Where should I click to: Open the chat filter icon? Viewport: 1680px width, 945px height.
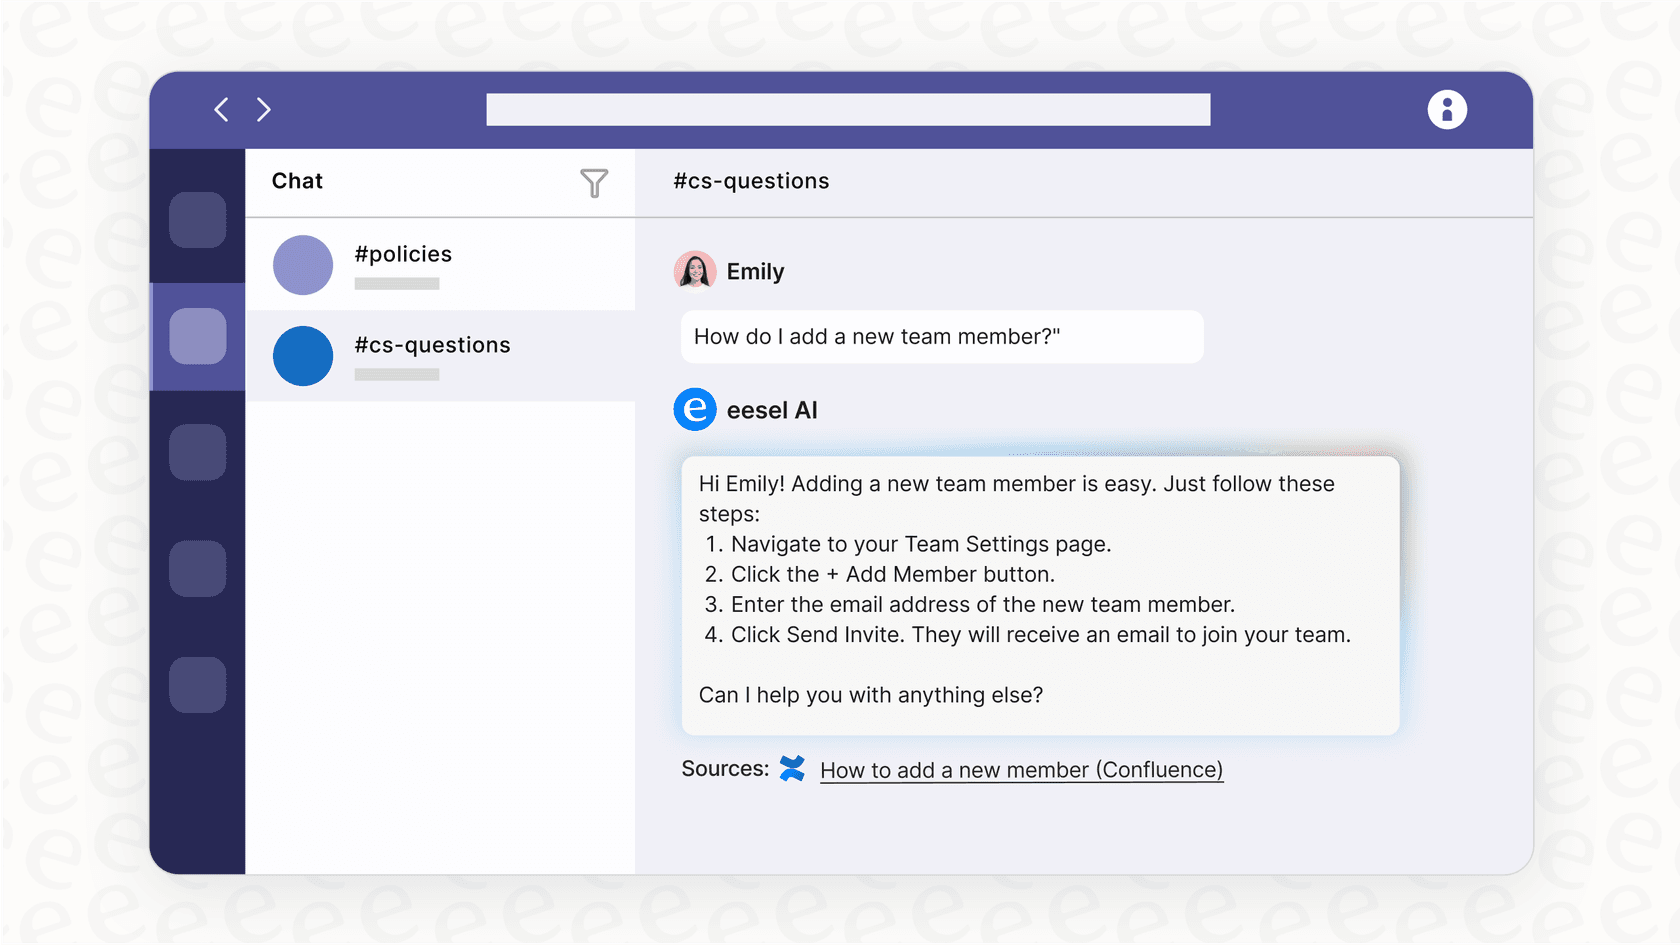point(594,183)
